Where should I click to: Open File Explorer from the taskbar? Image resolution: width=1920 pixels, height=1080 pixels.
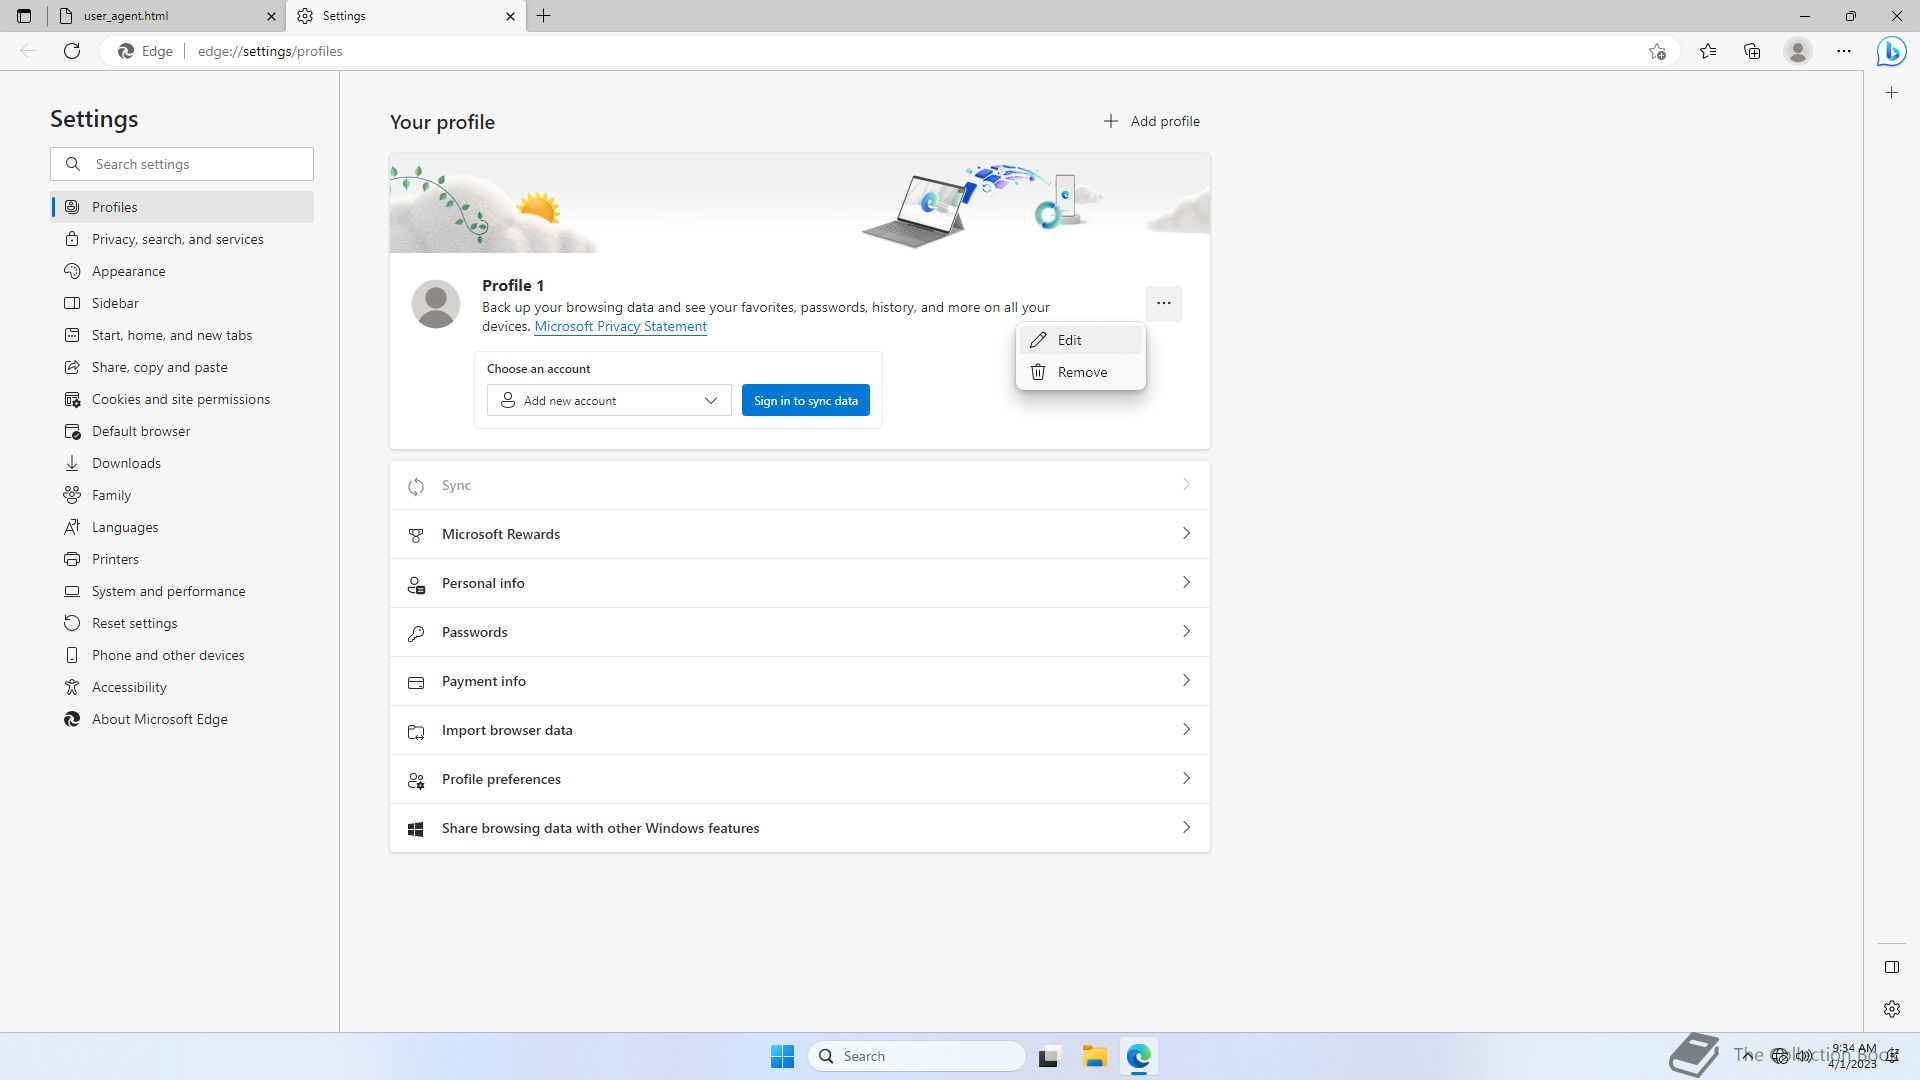1094,1056
